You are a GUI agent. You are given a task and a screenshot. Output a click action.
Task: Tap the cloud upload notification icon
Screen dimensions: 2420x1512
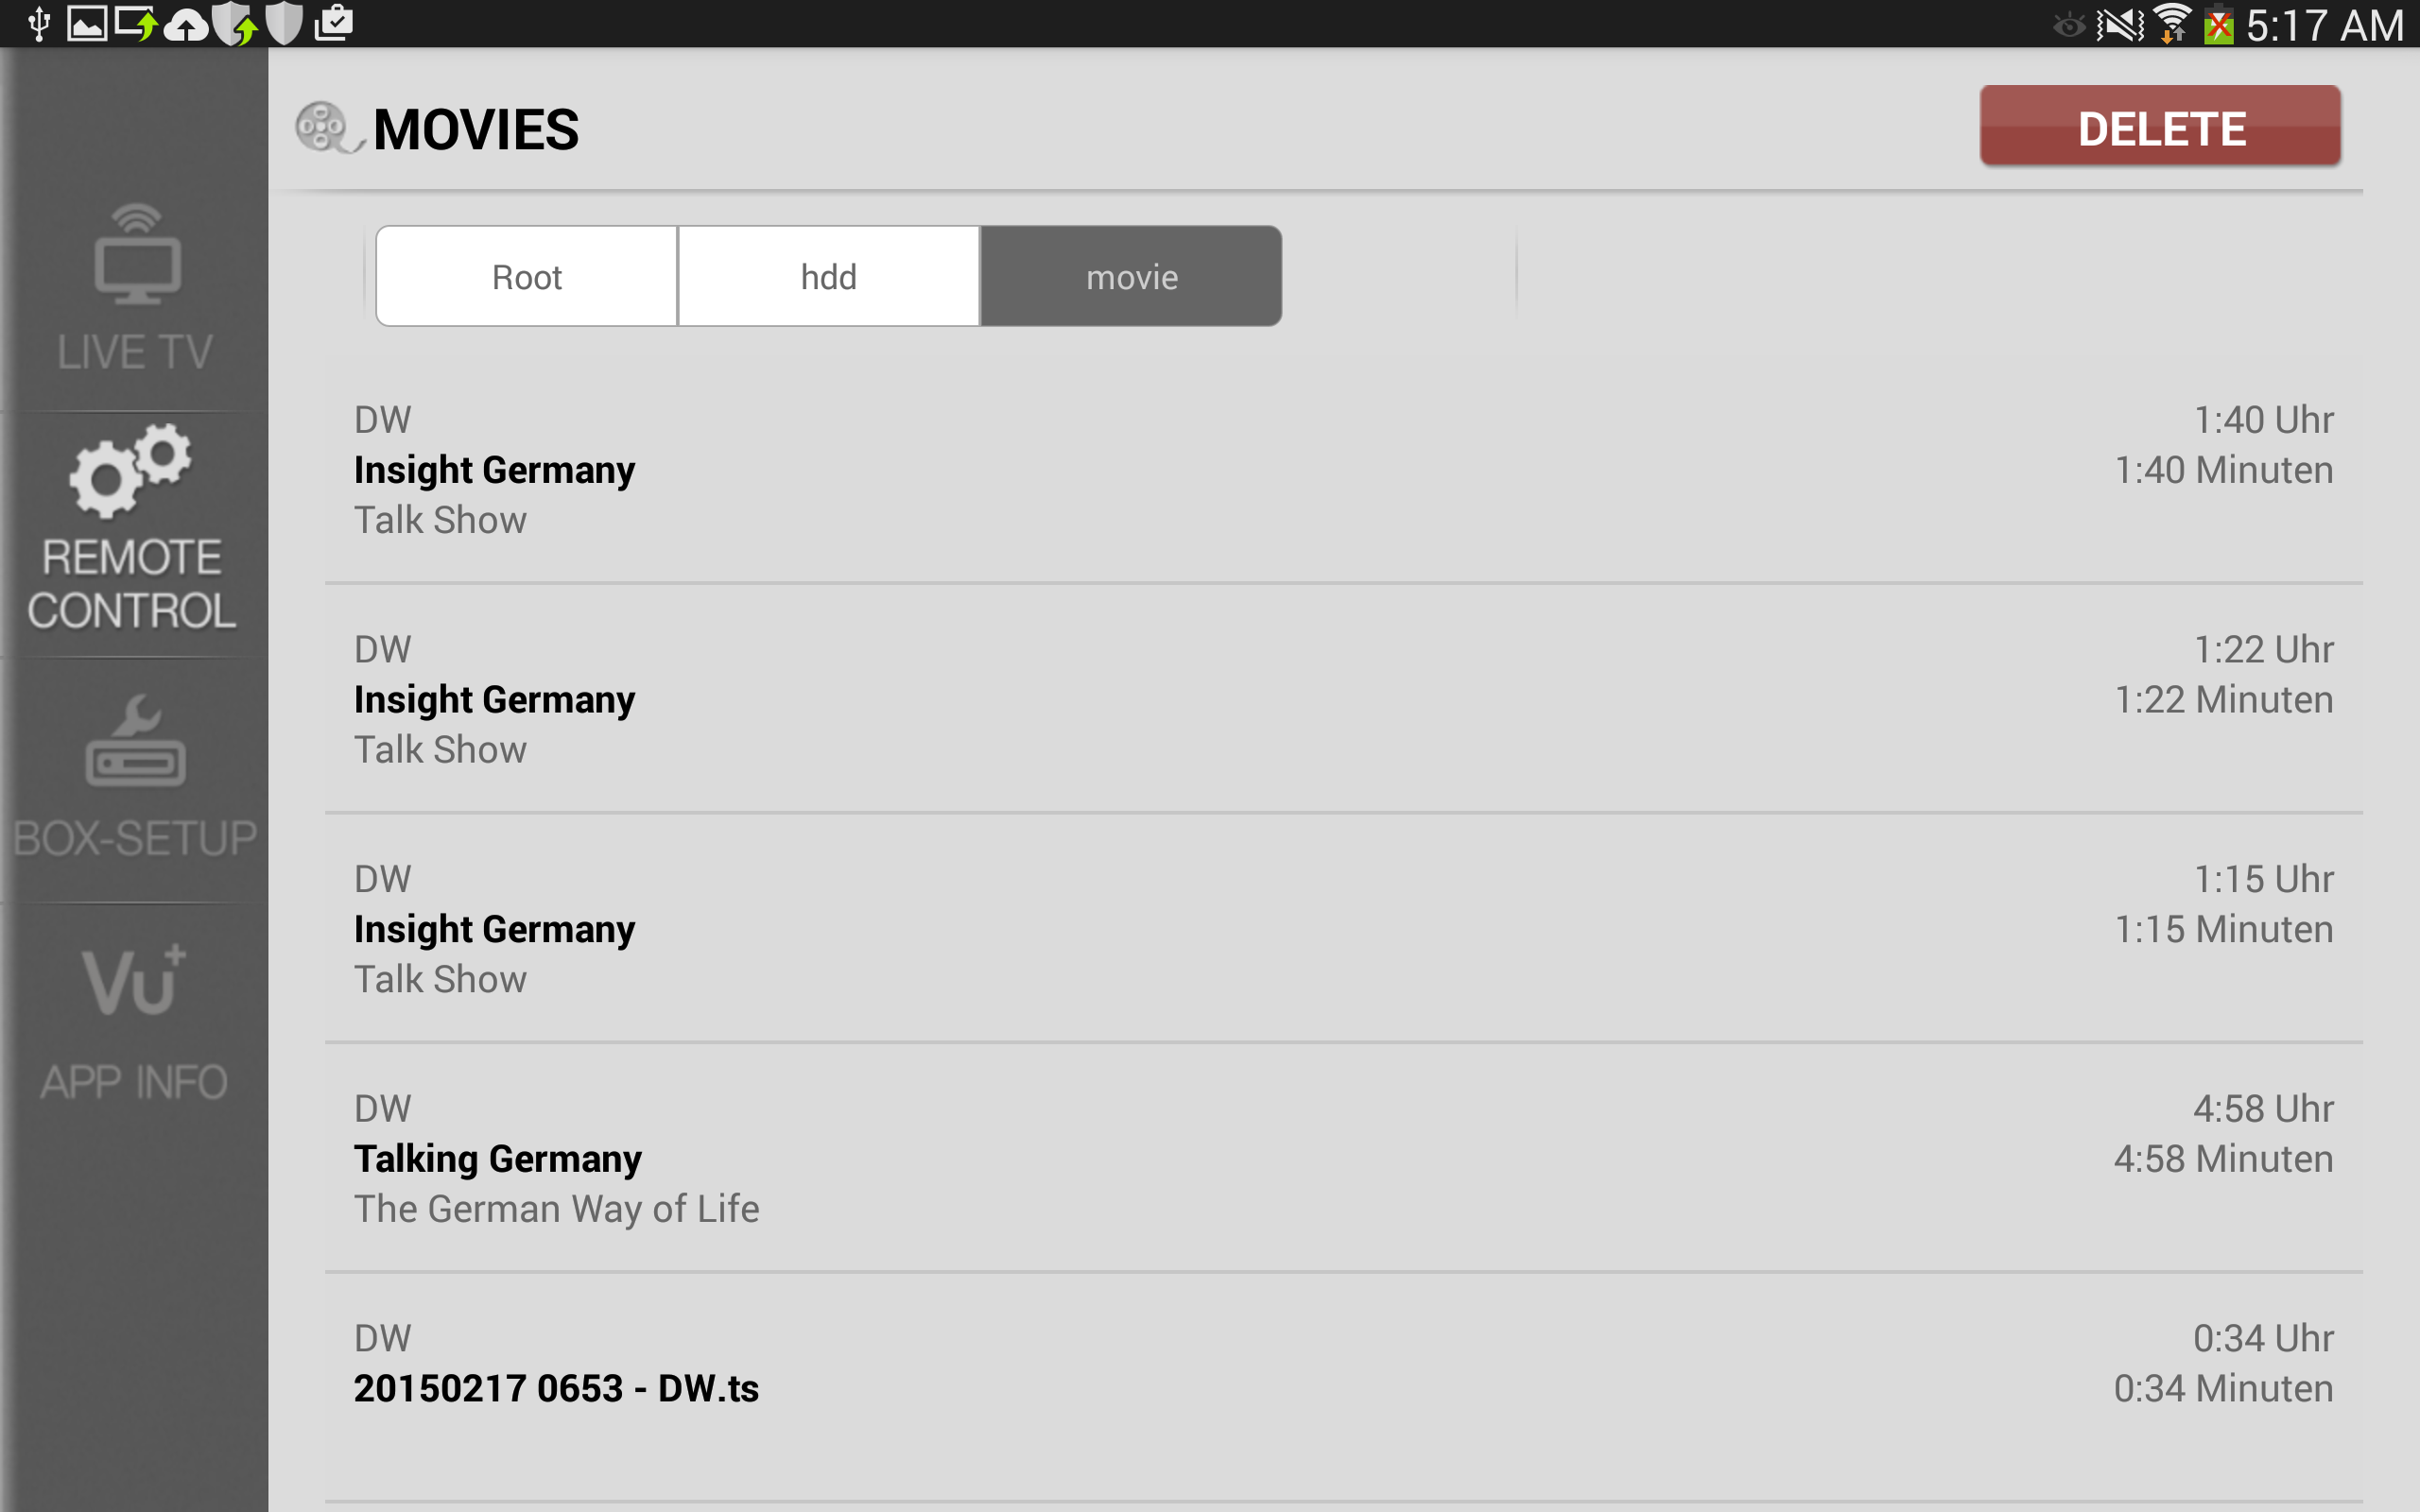click(x=185, y=24)
